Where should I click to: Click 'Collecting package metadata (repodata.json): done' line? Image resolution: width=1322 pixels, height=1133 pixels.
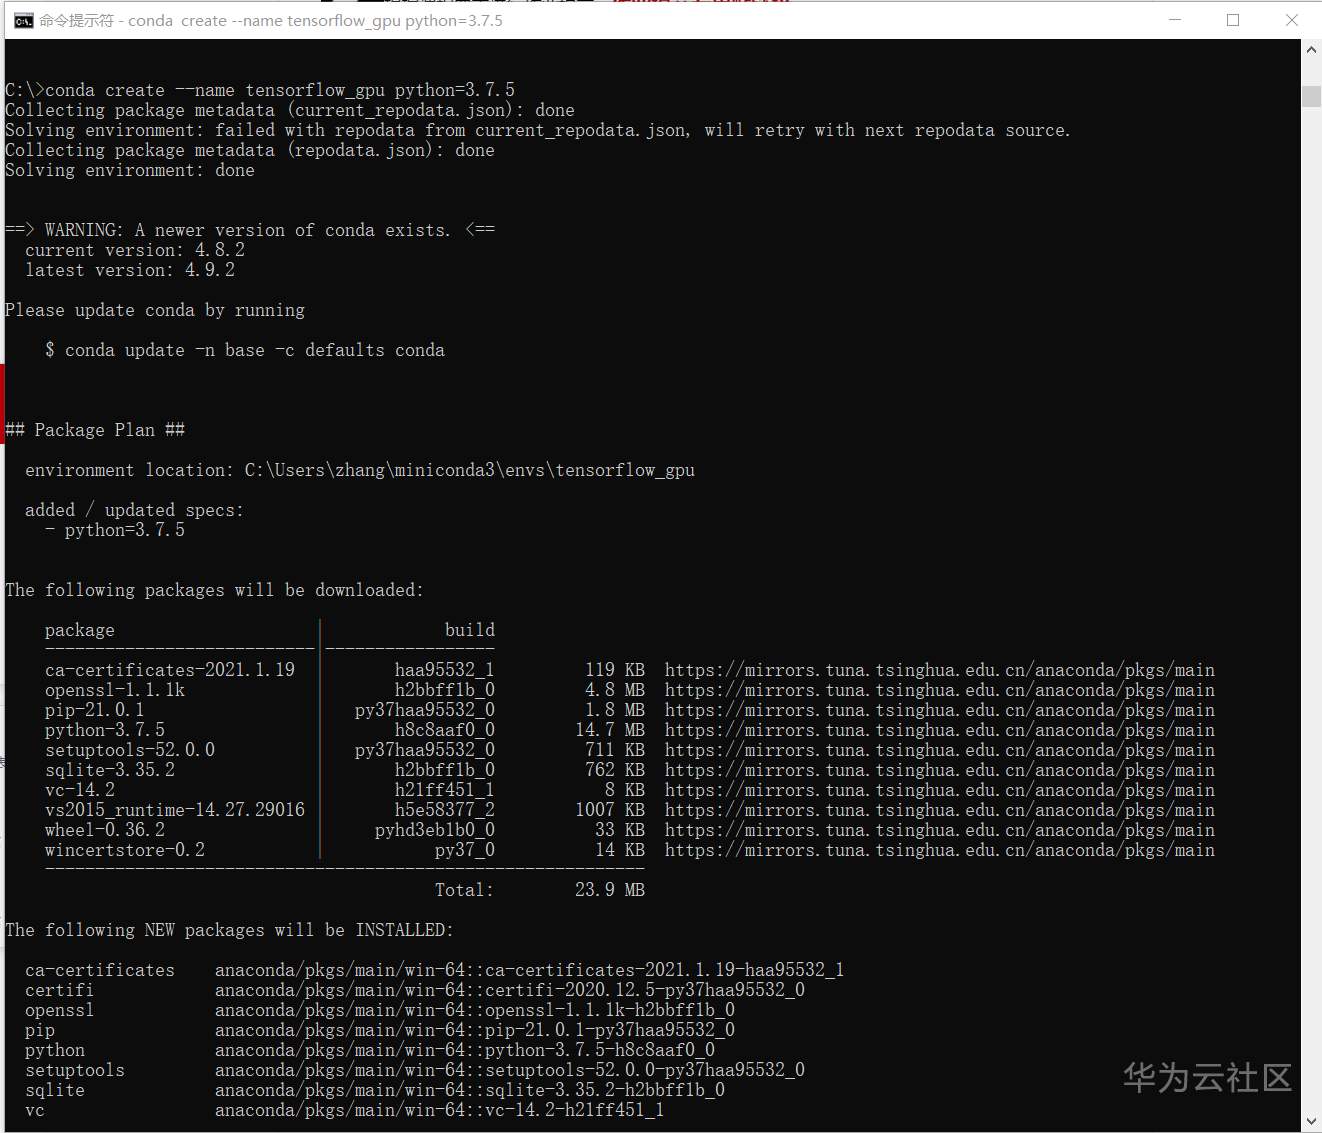(250, 150)
